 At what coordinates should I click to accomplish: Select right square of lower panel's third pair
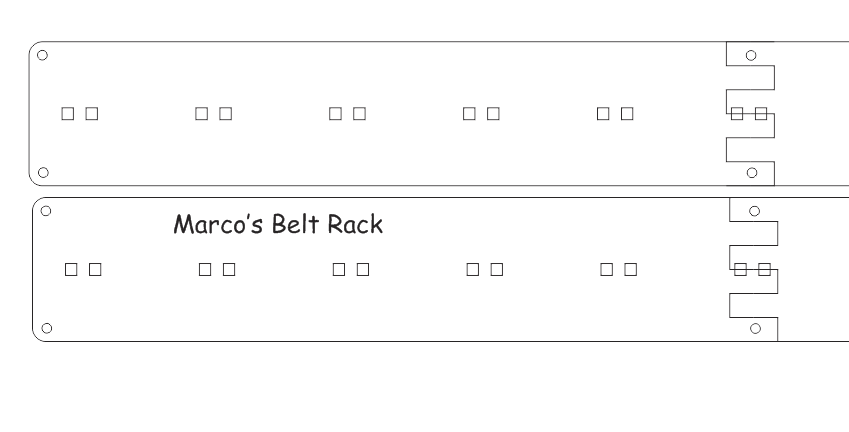click(x=363, y=269)
